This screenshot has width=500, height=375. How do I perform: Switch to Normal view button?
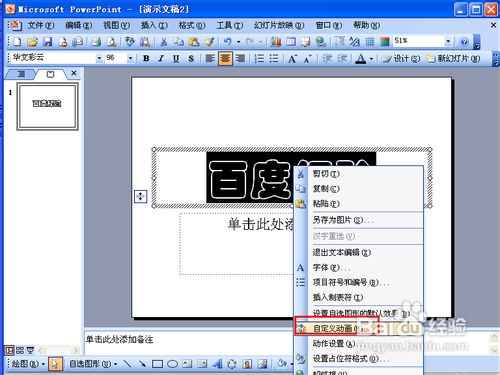coord(10,350)
